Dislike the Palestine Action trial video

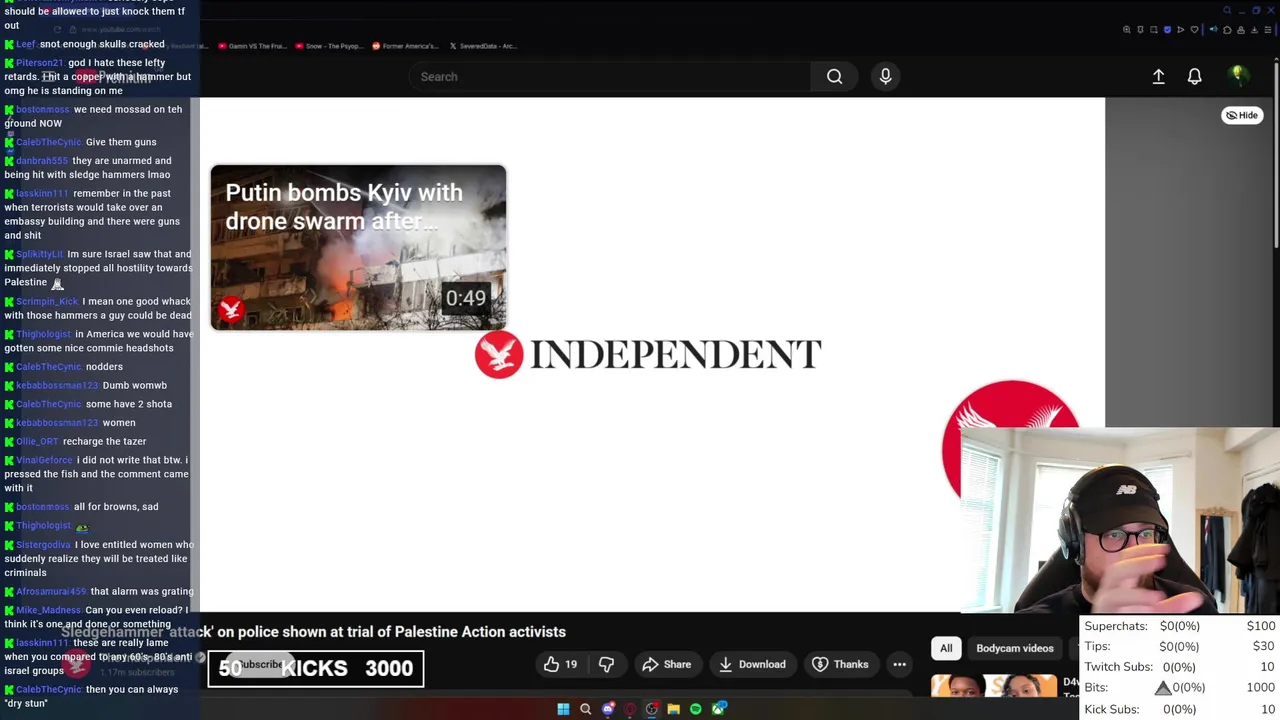point(606,664)
